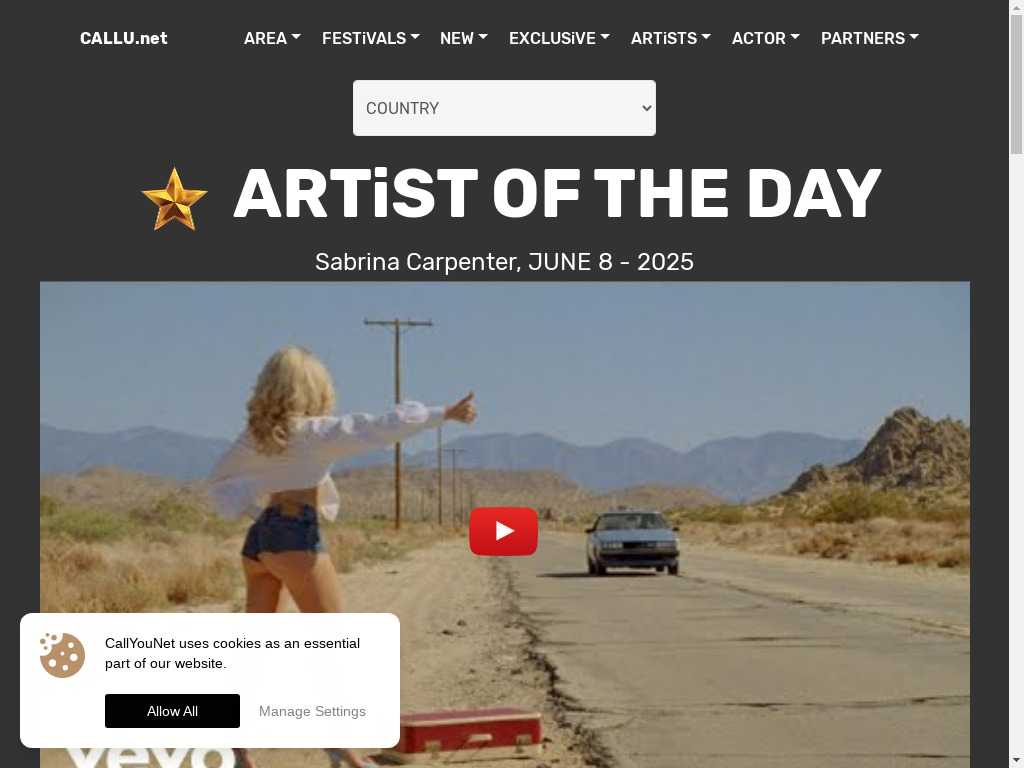The height and width of the screenshot is (768, 1024).
Task: Expand the AREA menu
Action: [272, 38]
